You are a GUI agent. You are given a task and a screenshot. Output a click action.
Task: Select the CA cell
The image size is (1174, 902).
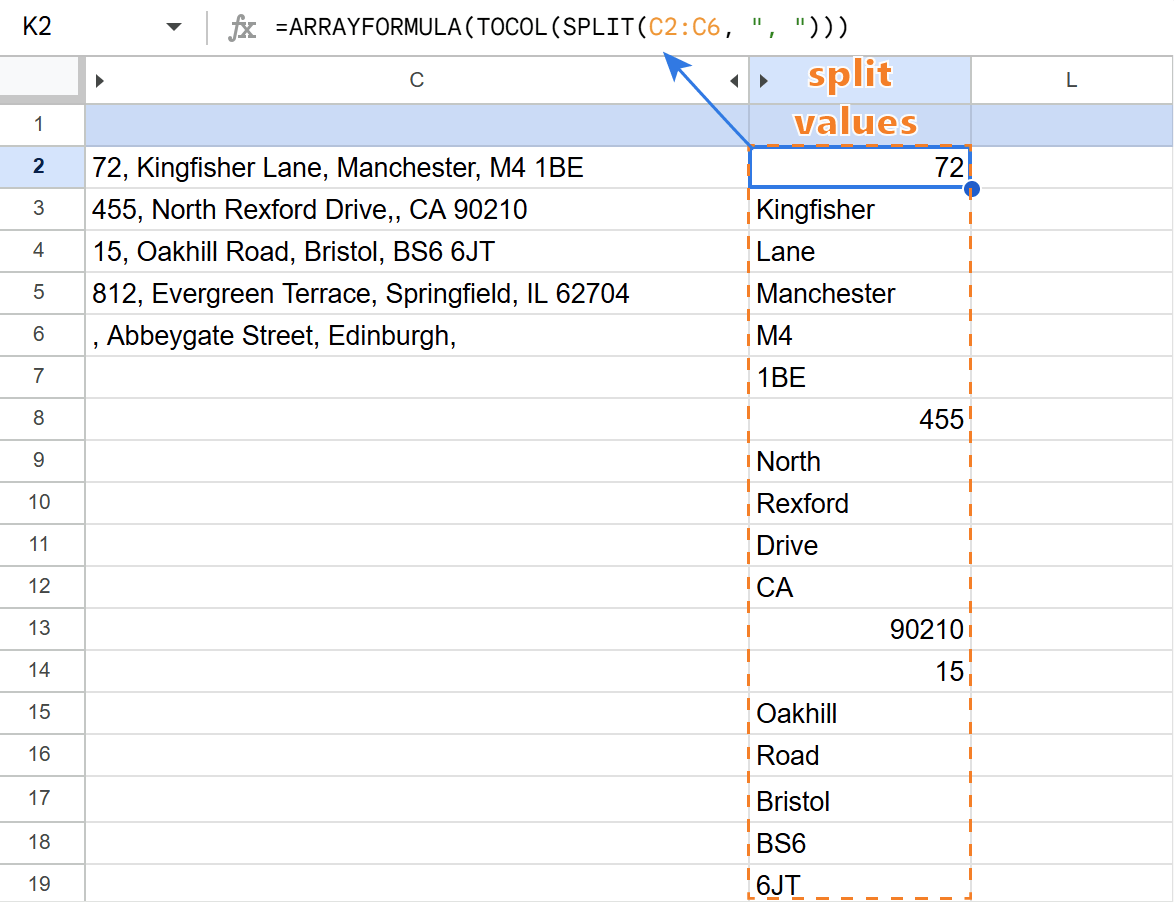click(860, 586)
